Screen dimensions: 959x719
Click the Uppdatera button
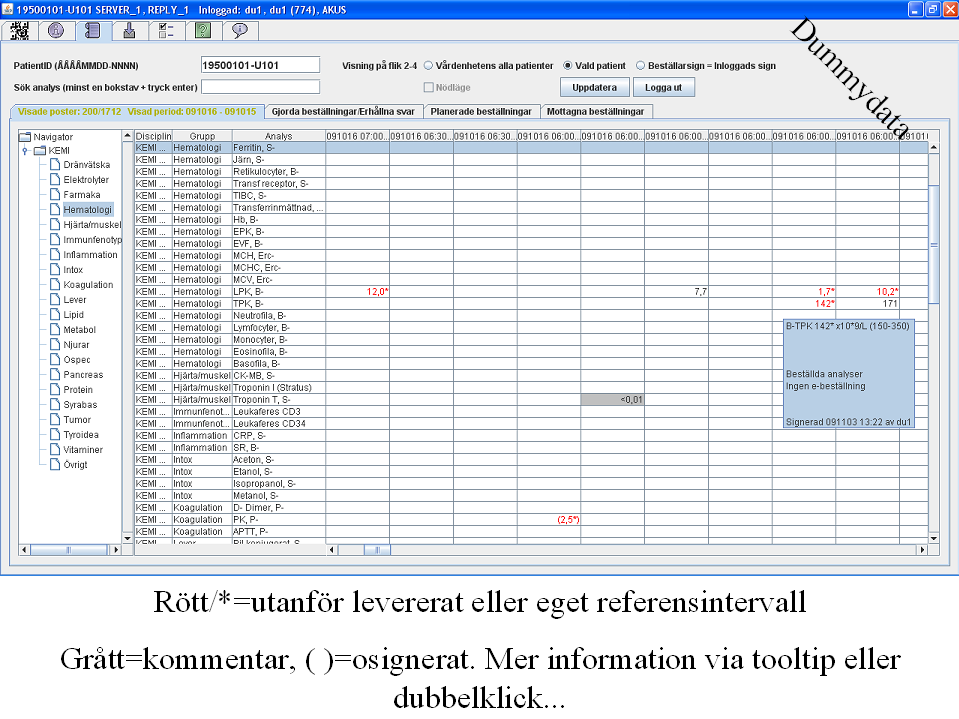[594, 87]
